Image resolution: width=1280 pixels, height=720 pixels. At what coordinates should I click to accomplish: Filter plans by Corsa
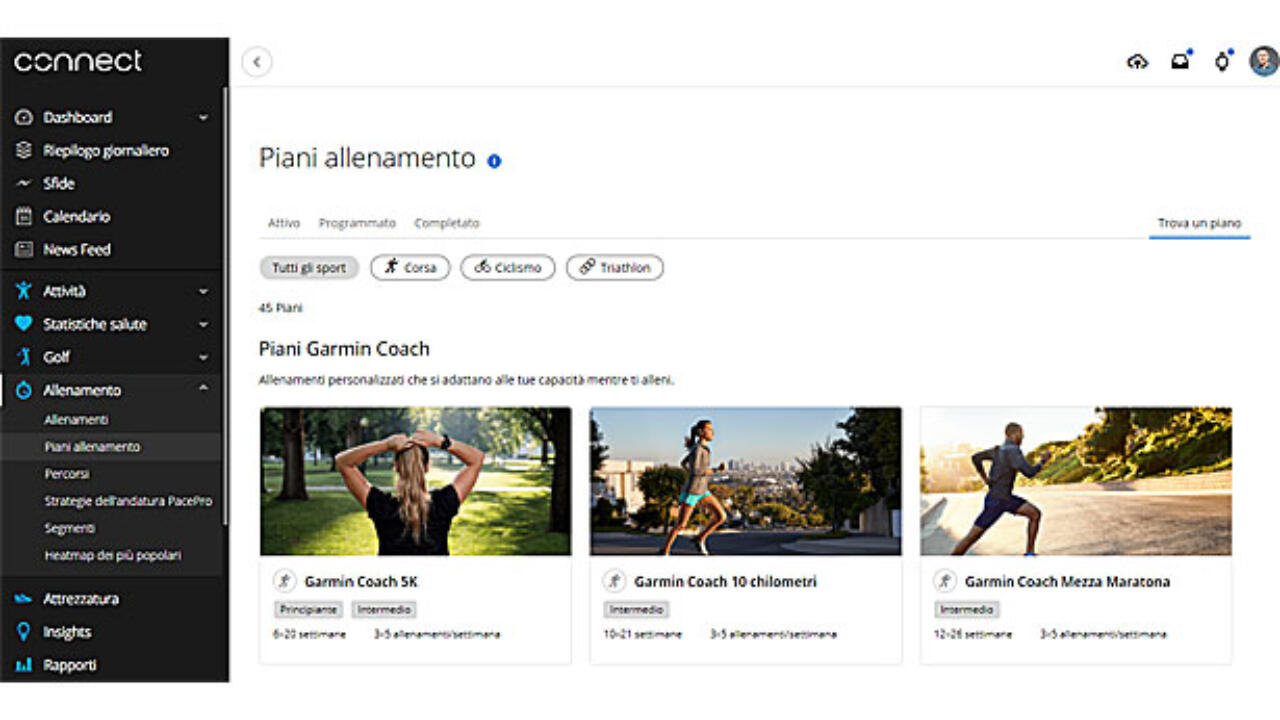pyautogui.click(x=410, y=268)
